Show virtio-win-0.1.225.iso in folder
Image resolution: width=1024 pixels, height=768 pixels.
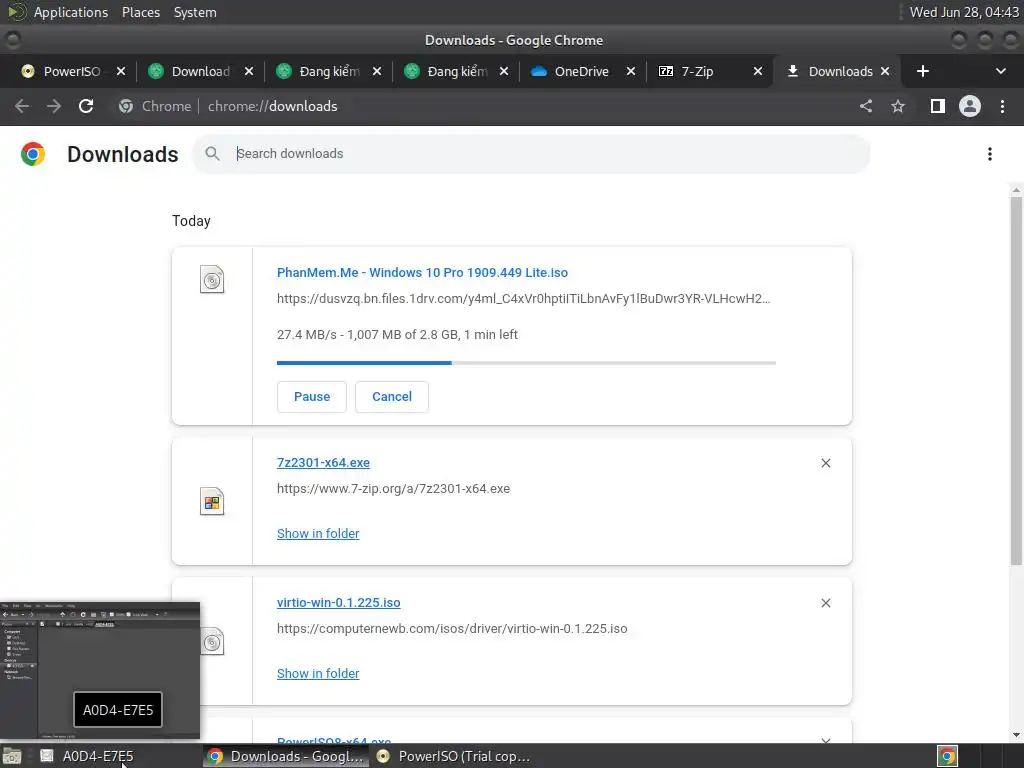coord(318,673)
